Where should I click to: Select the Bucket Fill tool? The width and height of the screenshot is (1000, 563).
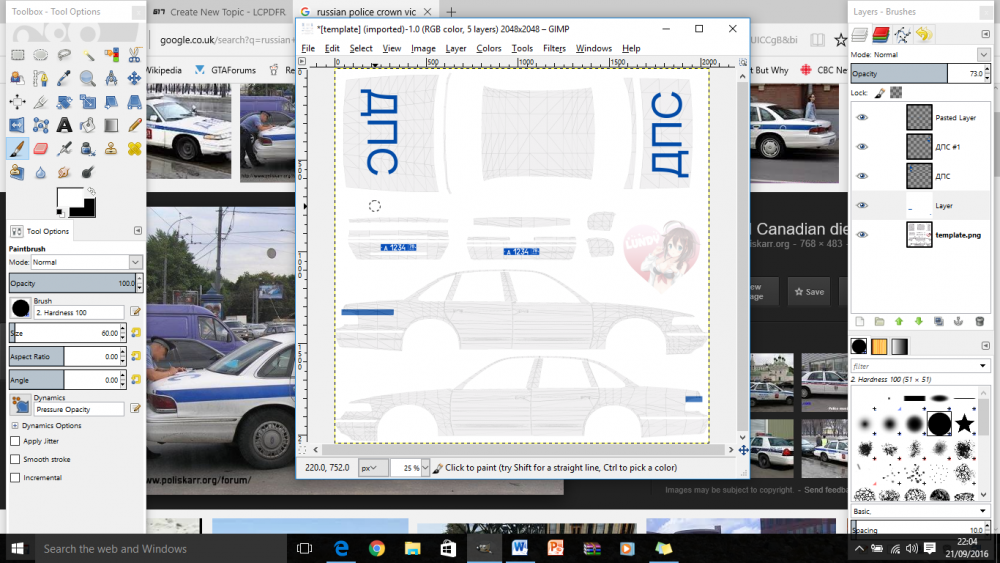tap(87, 126)
